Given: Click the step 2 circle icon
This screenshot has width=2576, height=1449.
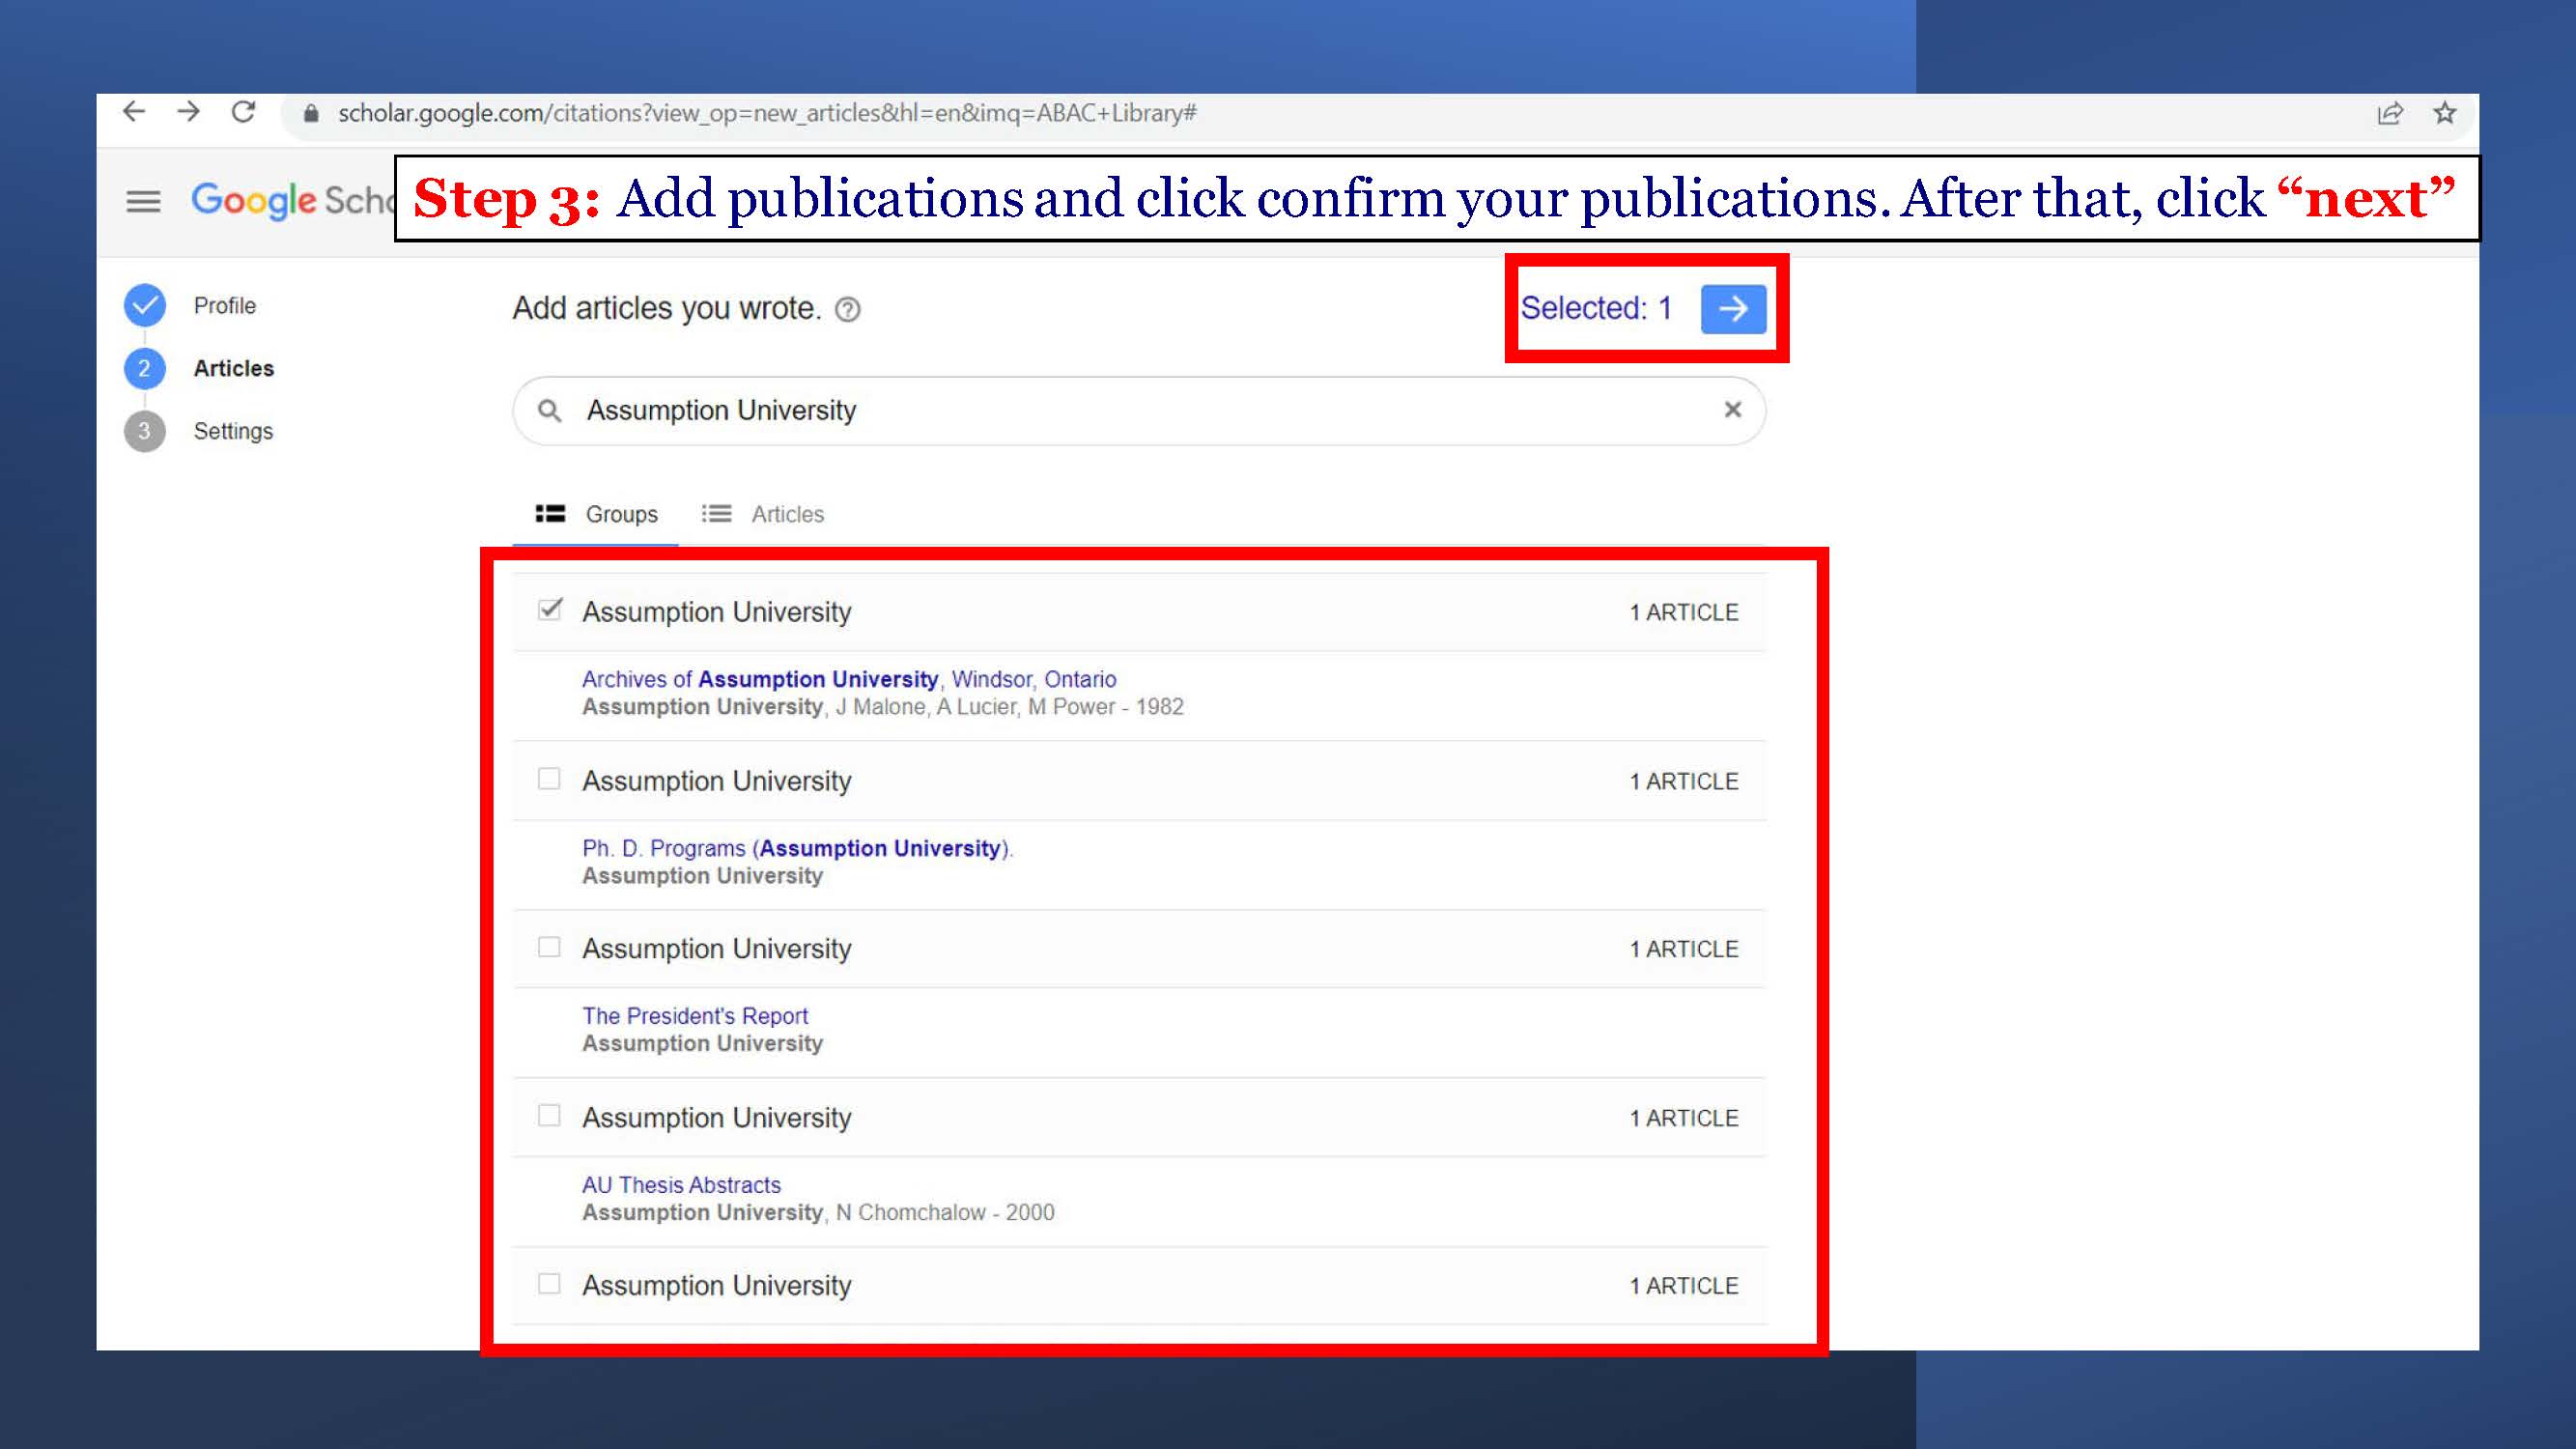Looking at the screenshot, I should [145, 368].
